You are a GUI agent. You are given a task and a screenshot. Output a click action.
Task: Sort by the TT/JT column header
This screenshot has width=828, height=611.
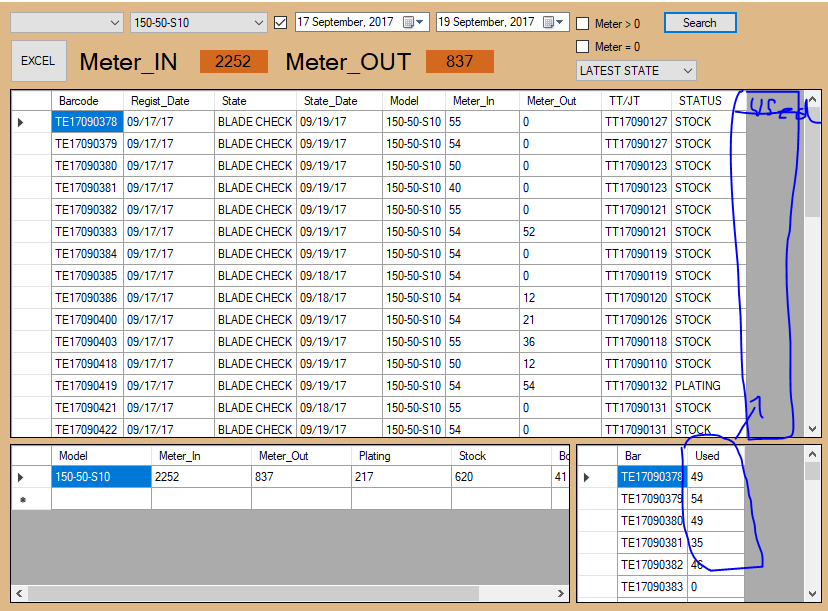coord(636,101)
